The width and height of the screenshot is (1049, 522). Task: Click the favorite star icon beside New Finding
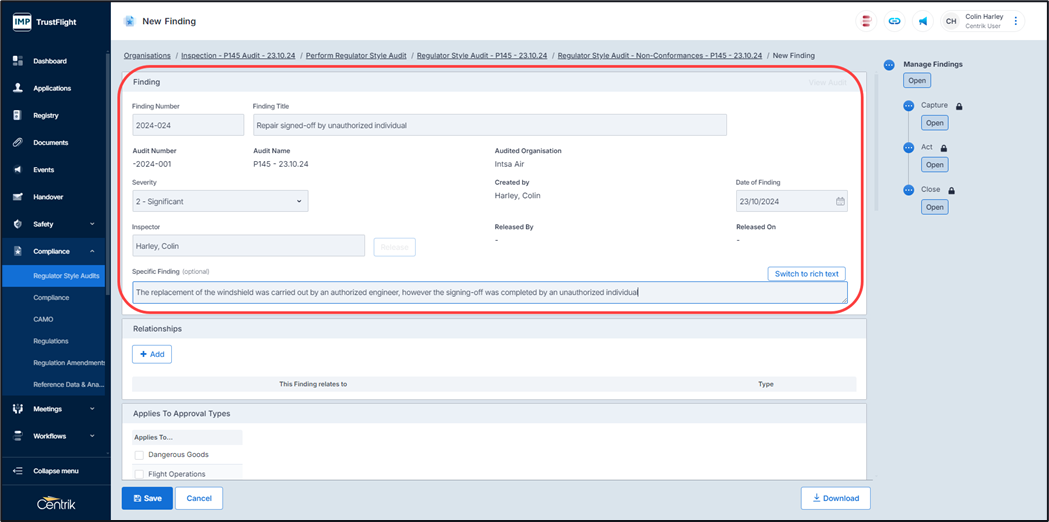pyautogui.click(x=129, y=21)
